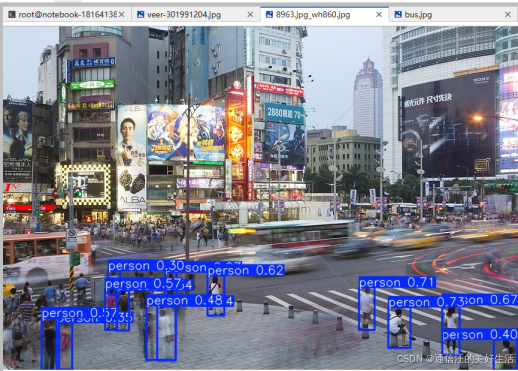Close the veer-301991204.jpg tab
This screenshot has height=371, width=518.
(x=250, y=15)
